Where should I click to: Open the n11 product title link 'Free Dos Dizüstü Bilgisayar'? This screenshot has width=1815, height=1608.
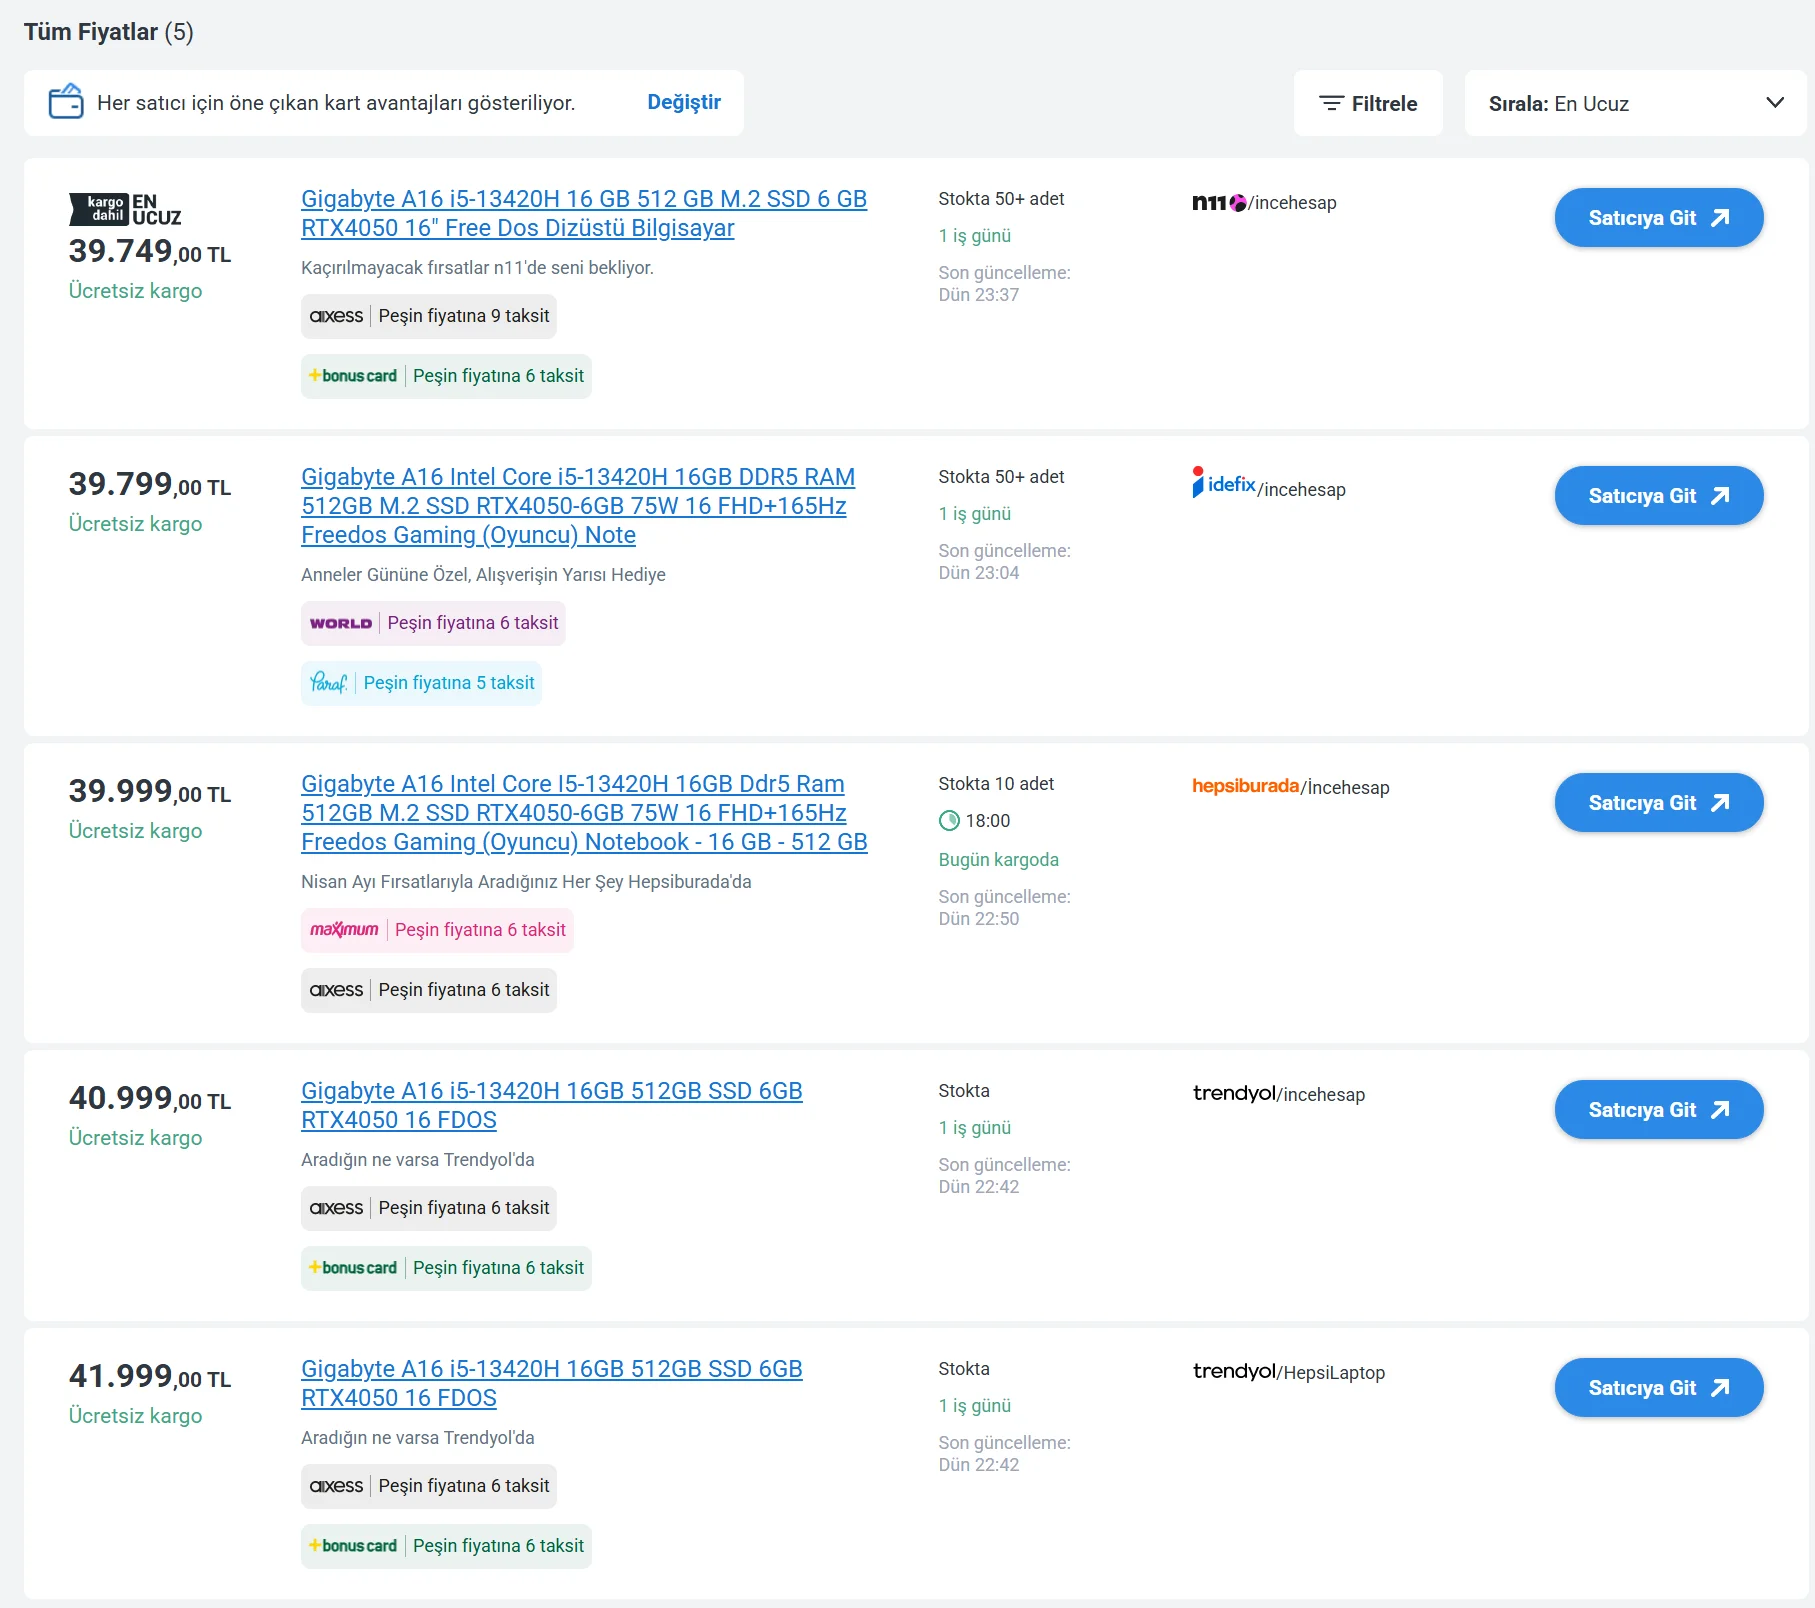pyautogui.click(x=584, y=213)
